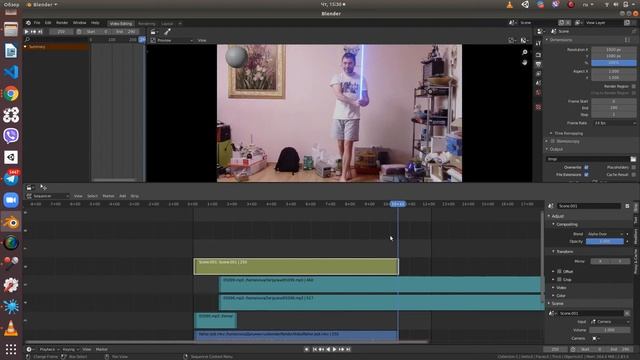Expand the Video subpanel
640x360 pixels.
pyautogui.click(x=560, y=288)
